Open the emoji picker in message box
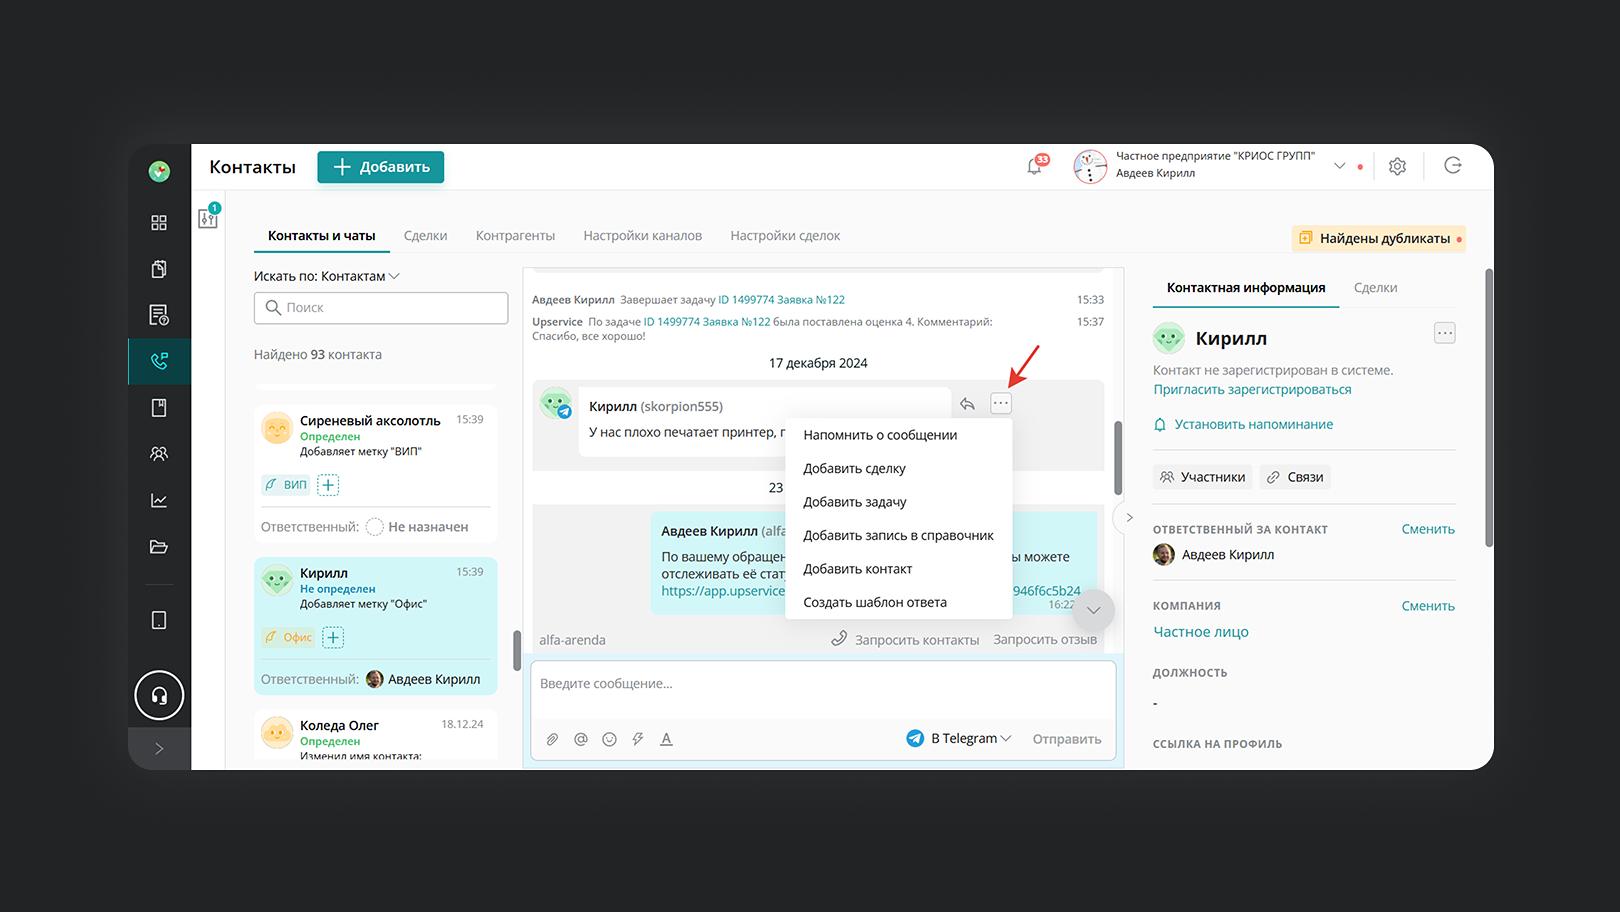This screenshot has width=1620, height=912. point(609,739)
